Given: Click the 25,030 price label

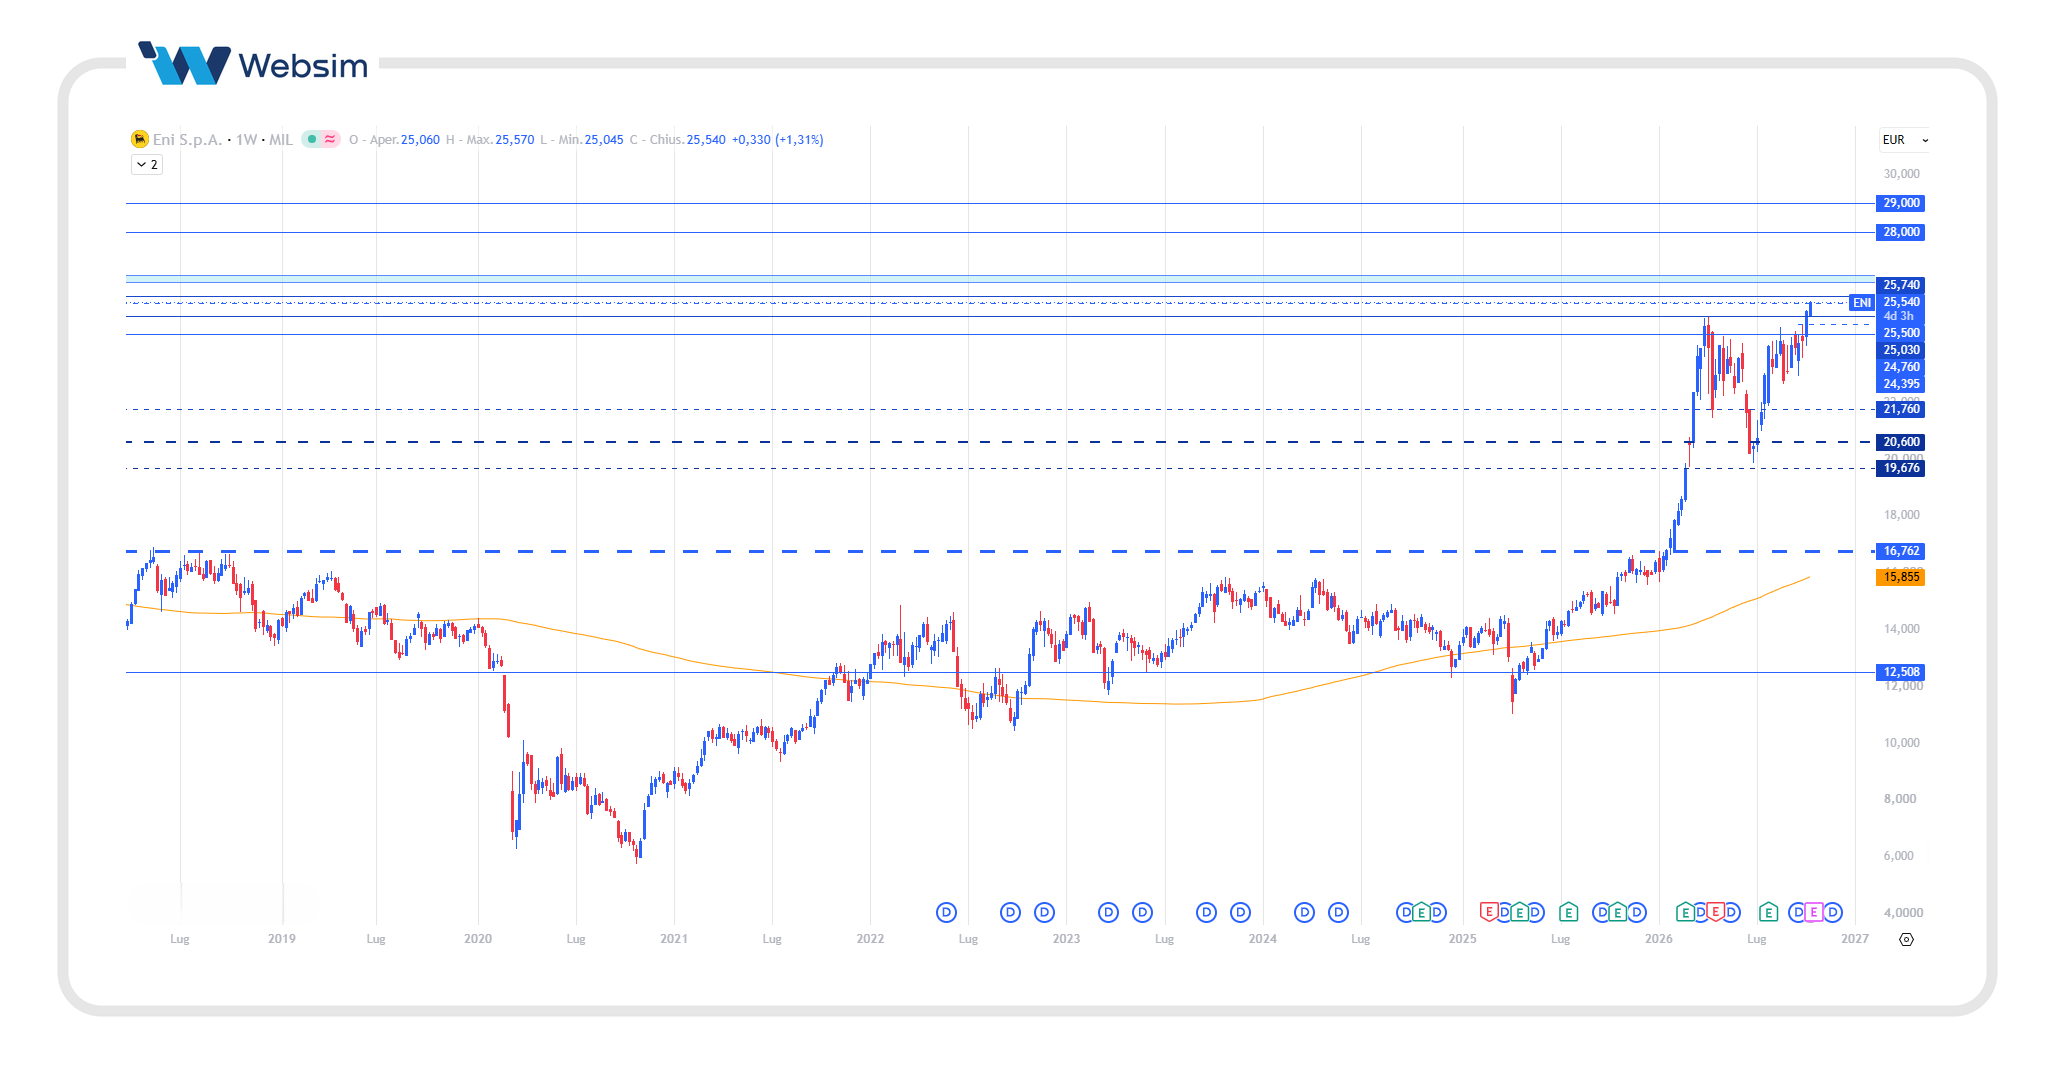Looking at the screenshot, I should 1900,350.
